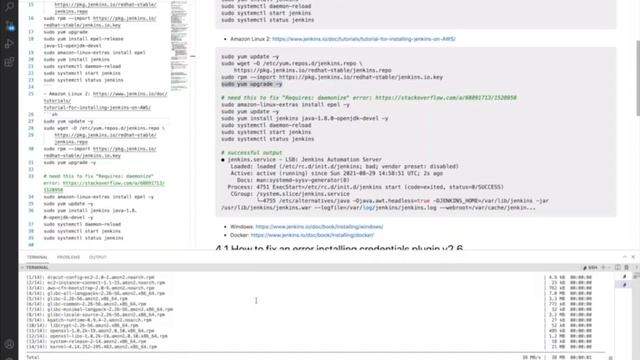640x360 pixels.
Task: Click '# successful output' comment in preview
Action: click(x=251, y=153)
